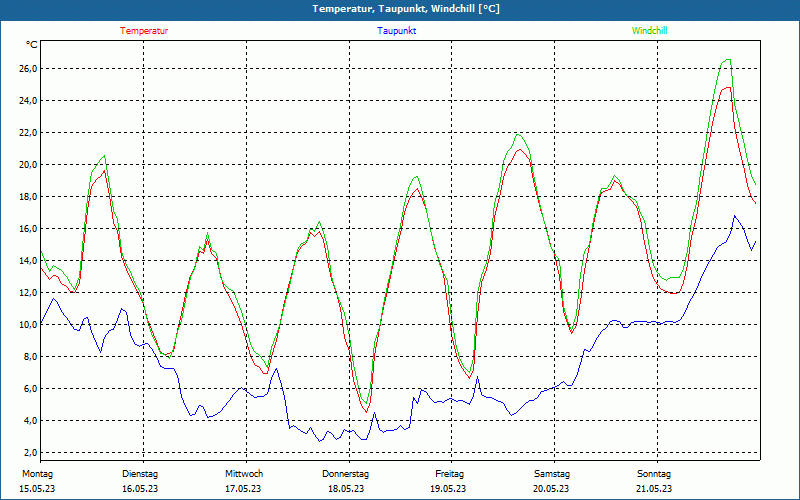The image size is (800, 500).
Task: Click the 22,0 y-axis value
Action: coord(29,133)
